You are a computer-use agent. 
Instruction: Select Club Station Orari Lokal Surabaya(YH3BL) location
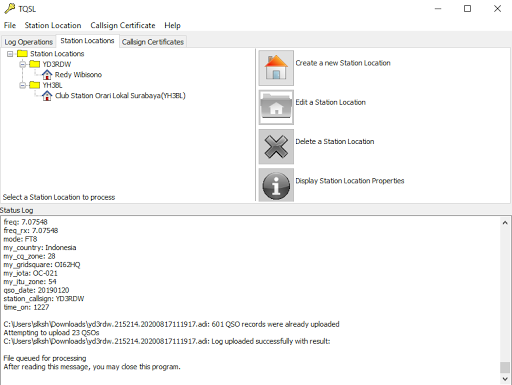coord(120,96)
